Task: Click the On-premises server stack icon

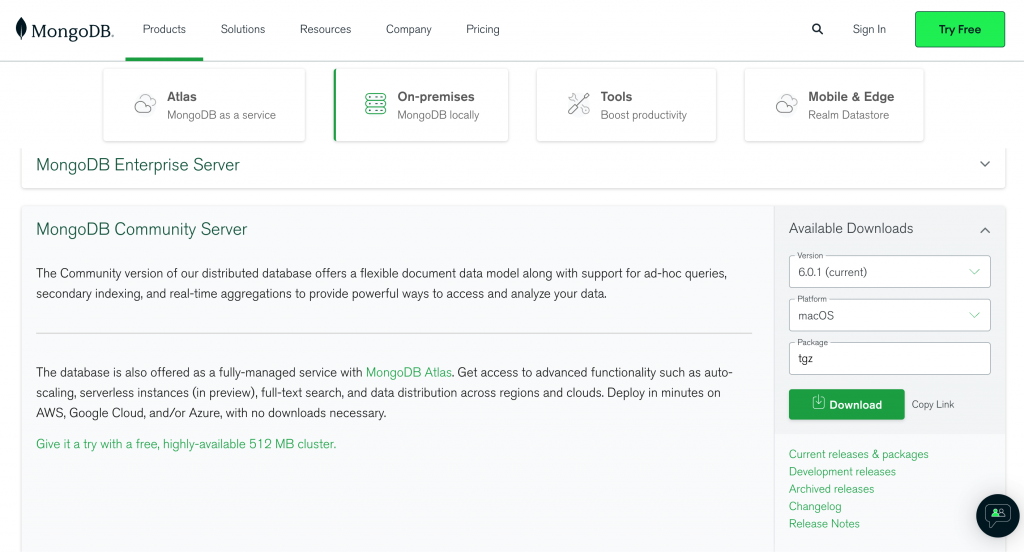Action: 376,104
